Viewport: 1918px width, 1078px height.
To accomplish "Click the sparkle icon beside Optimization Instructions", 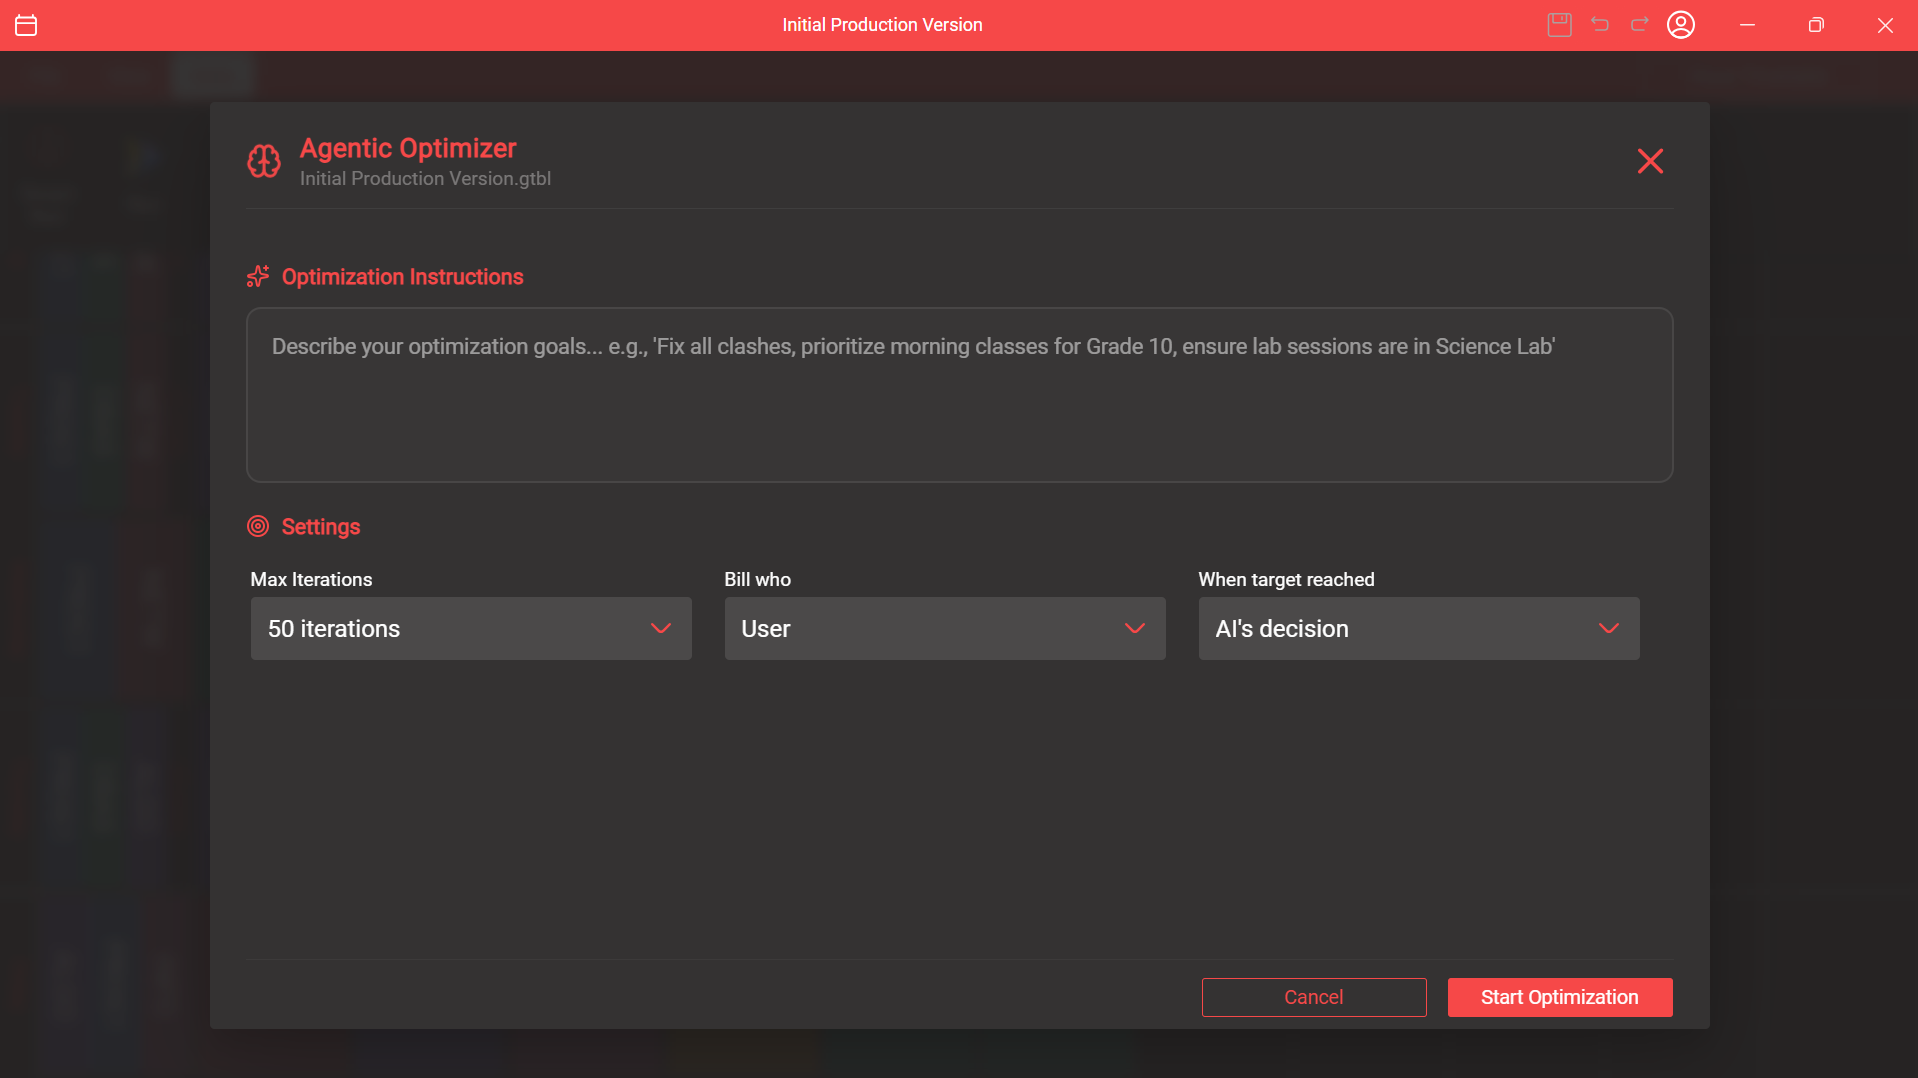I will [258, 277].
